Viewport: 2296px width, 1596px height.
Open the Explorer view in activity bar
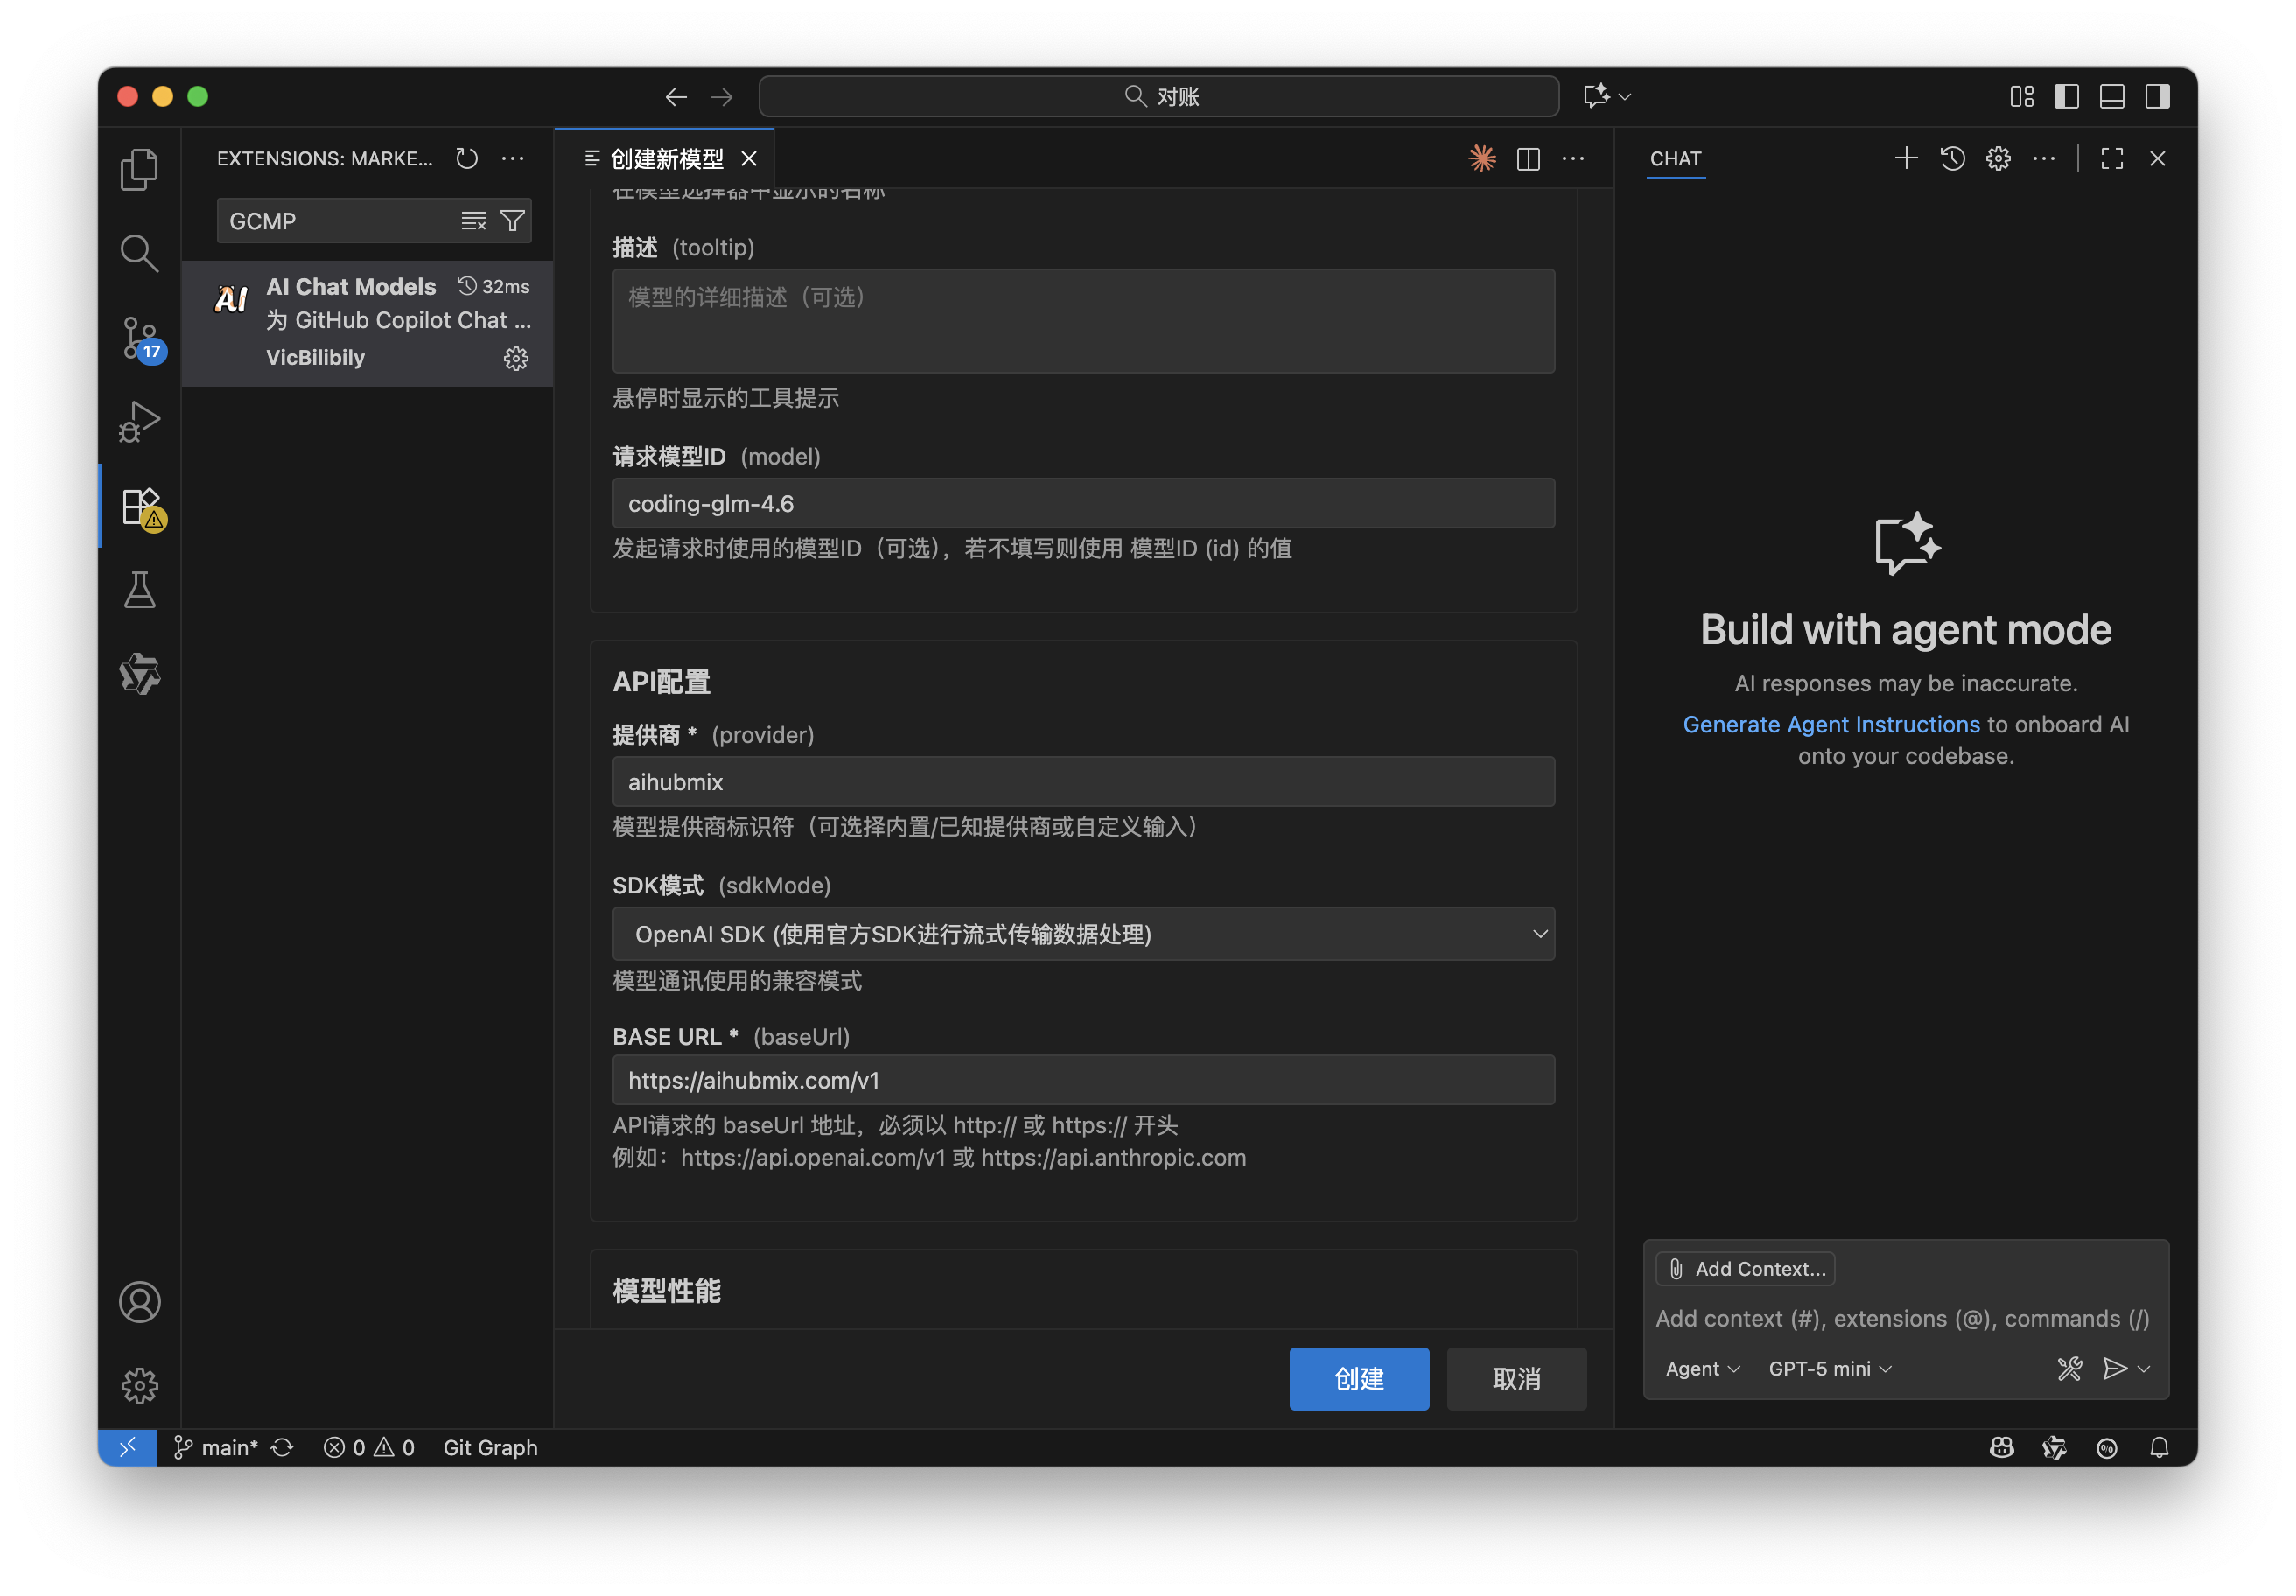pos(139,169)
